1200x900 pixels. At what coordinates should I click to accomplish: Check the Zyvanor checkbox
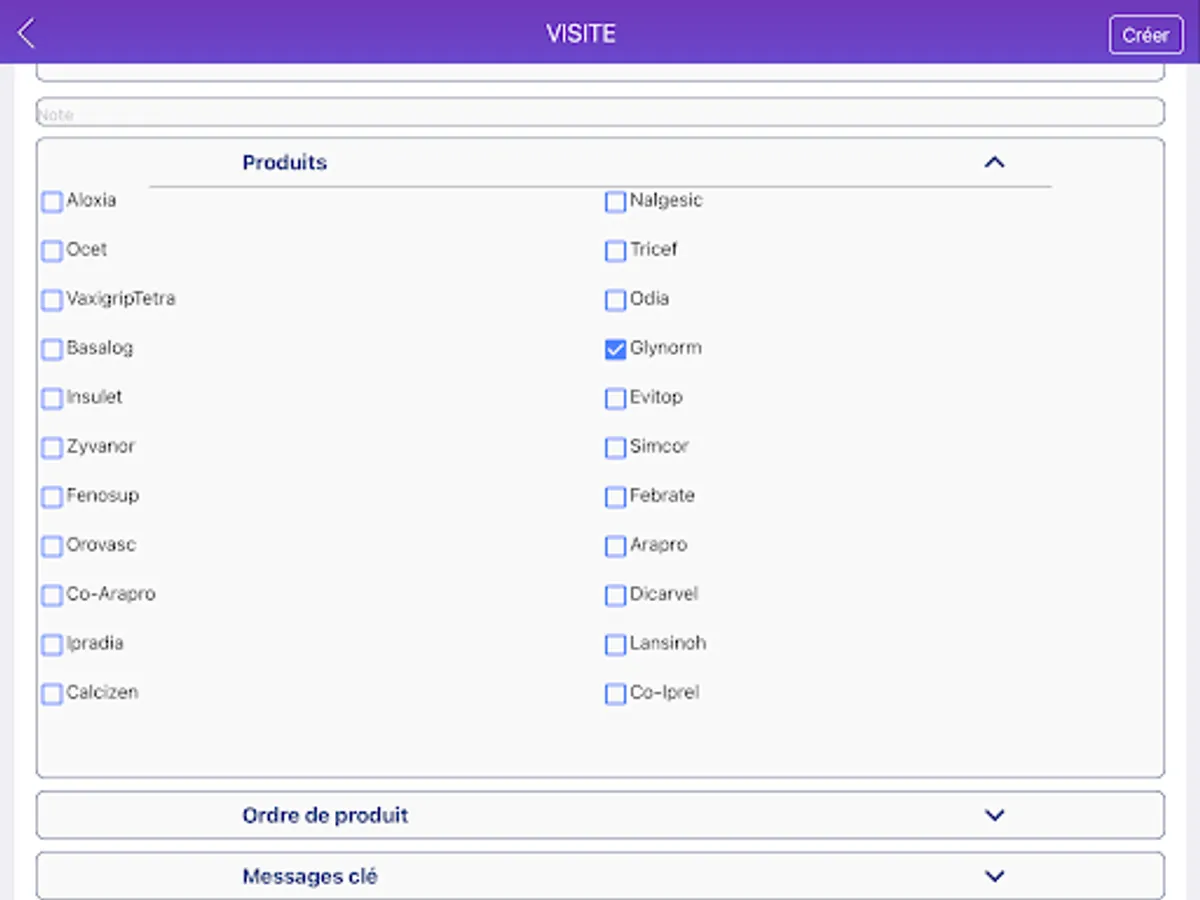(52, 447)
